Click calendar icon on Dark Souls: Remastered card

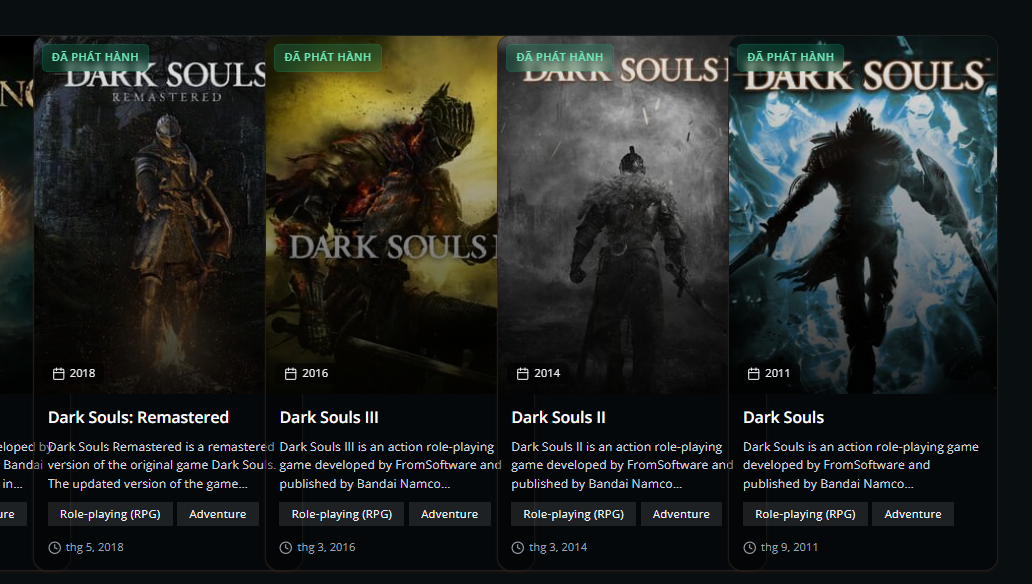click(59, 374)
